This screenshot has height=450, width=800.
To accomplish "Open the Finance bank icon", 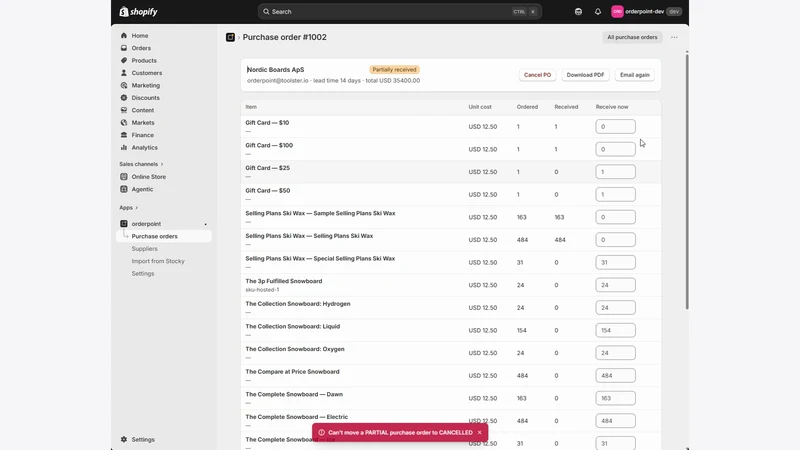I will [123, 135].
